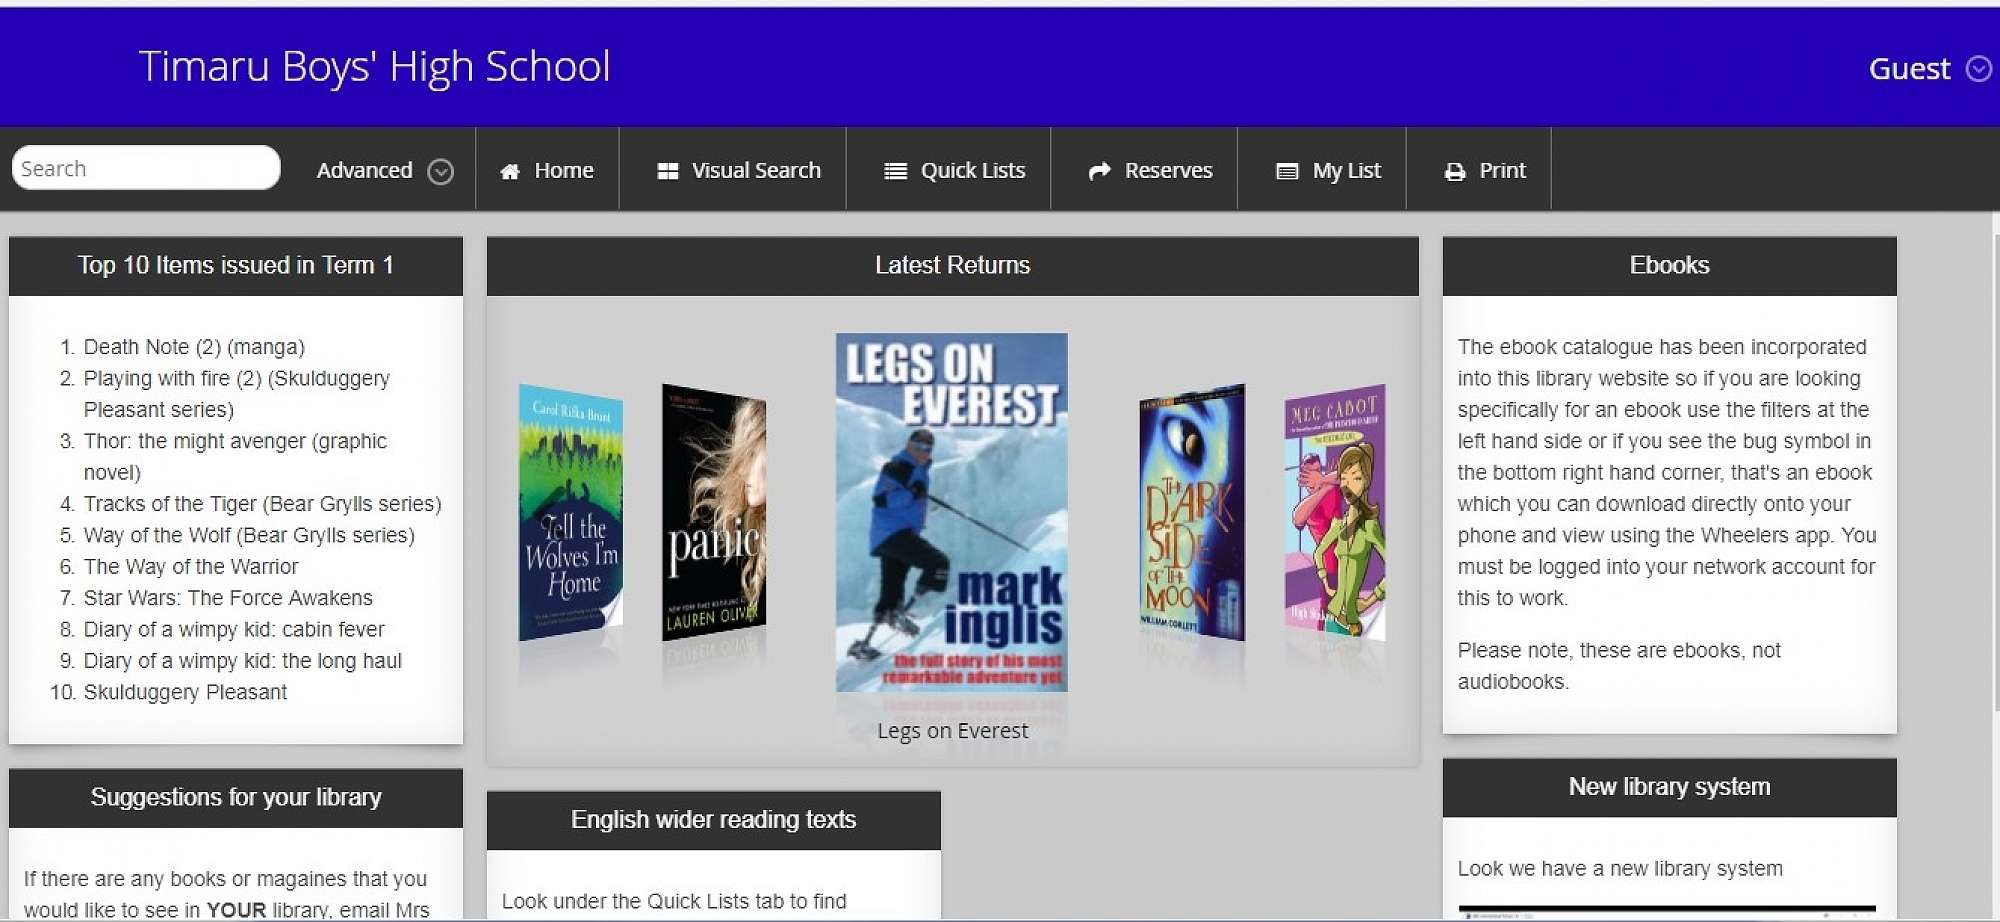
Task: Open the Advanced search options label
Action: [364, 170]
